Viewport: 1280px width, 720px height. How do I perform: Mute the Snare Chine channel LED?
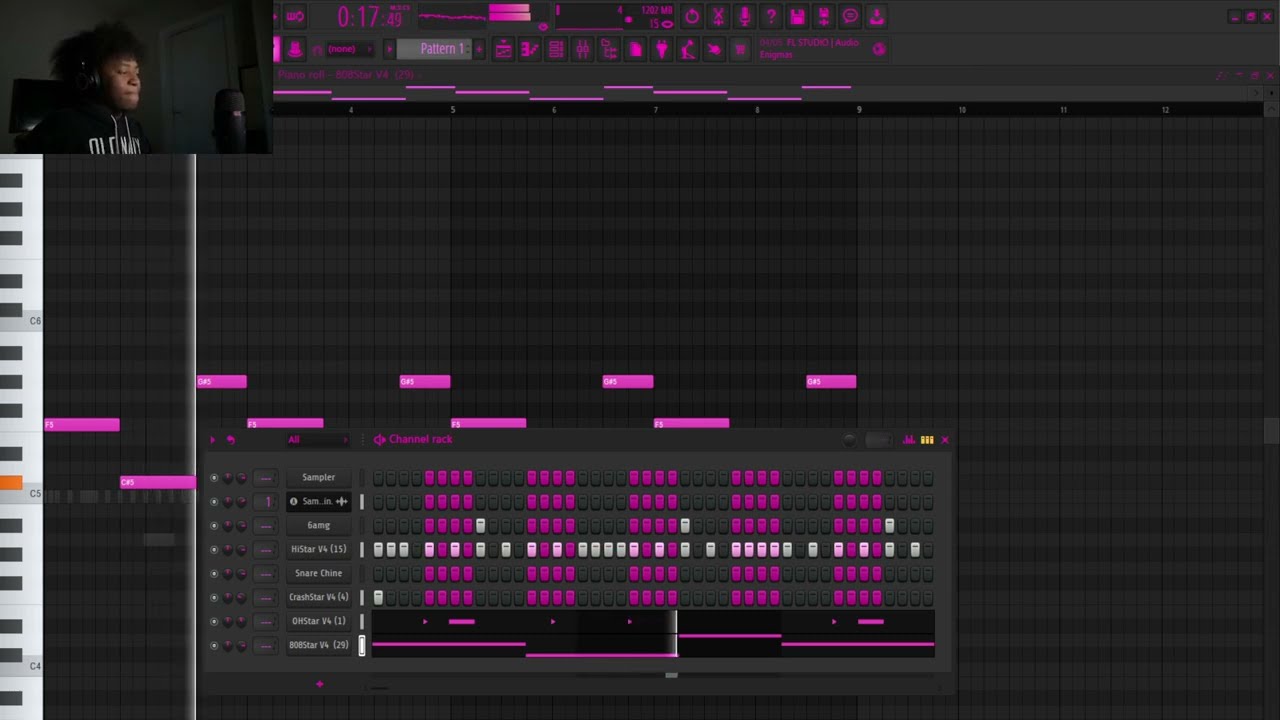point(213,574)
